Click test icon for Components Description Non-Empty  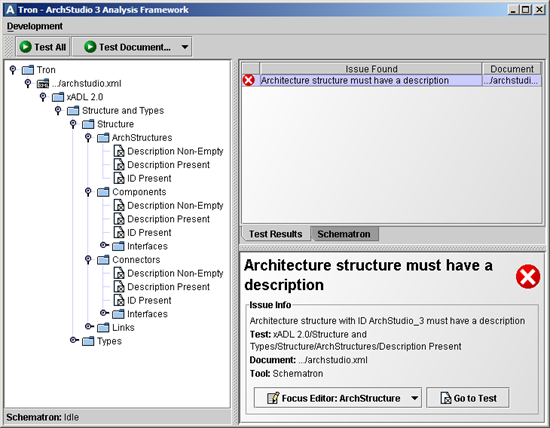[x=119, y=206]
